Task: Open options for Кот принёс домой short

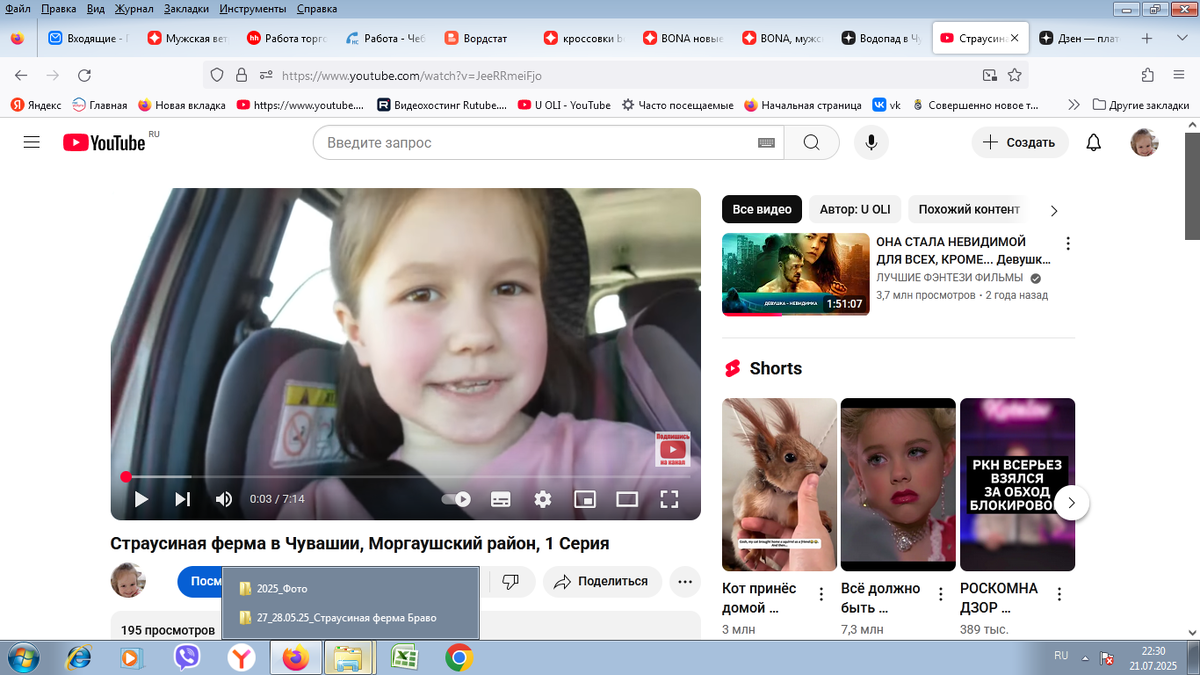Action: pos(822,594)
